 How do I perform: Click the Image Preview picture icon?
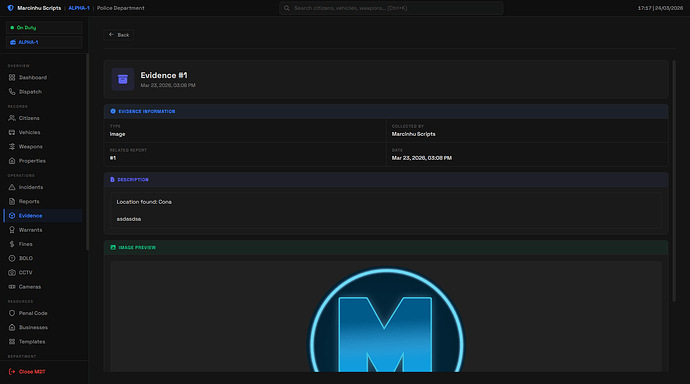(113, 247)
